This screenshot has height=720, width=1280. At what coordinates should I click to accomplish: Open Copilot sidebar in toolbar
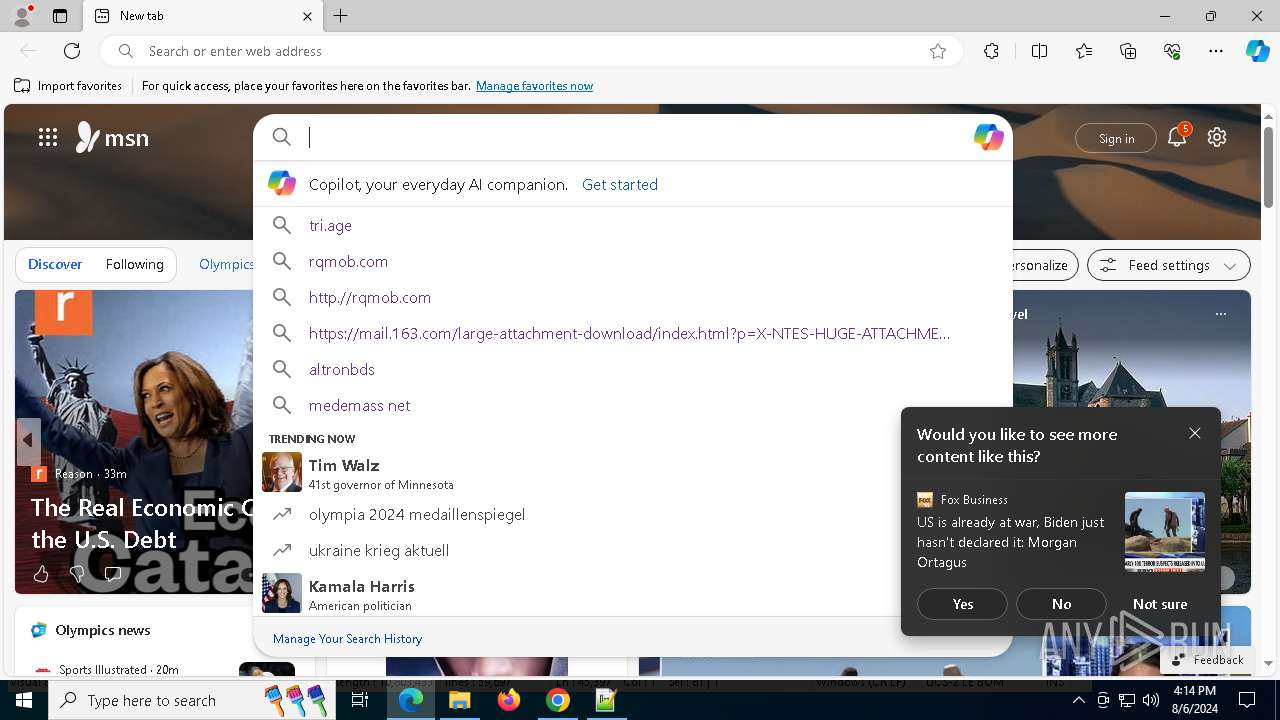1257,51
